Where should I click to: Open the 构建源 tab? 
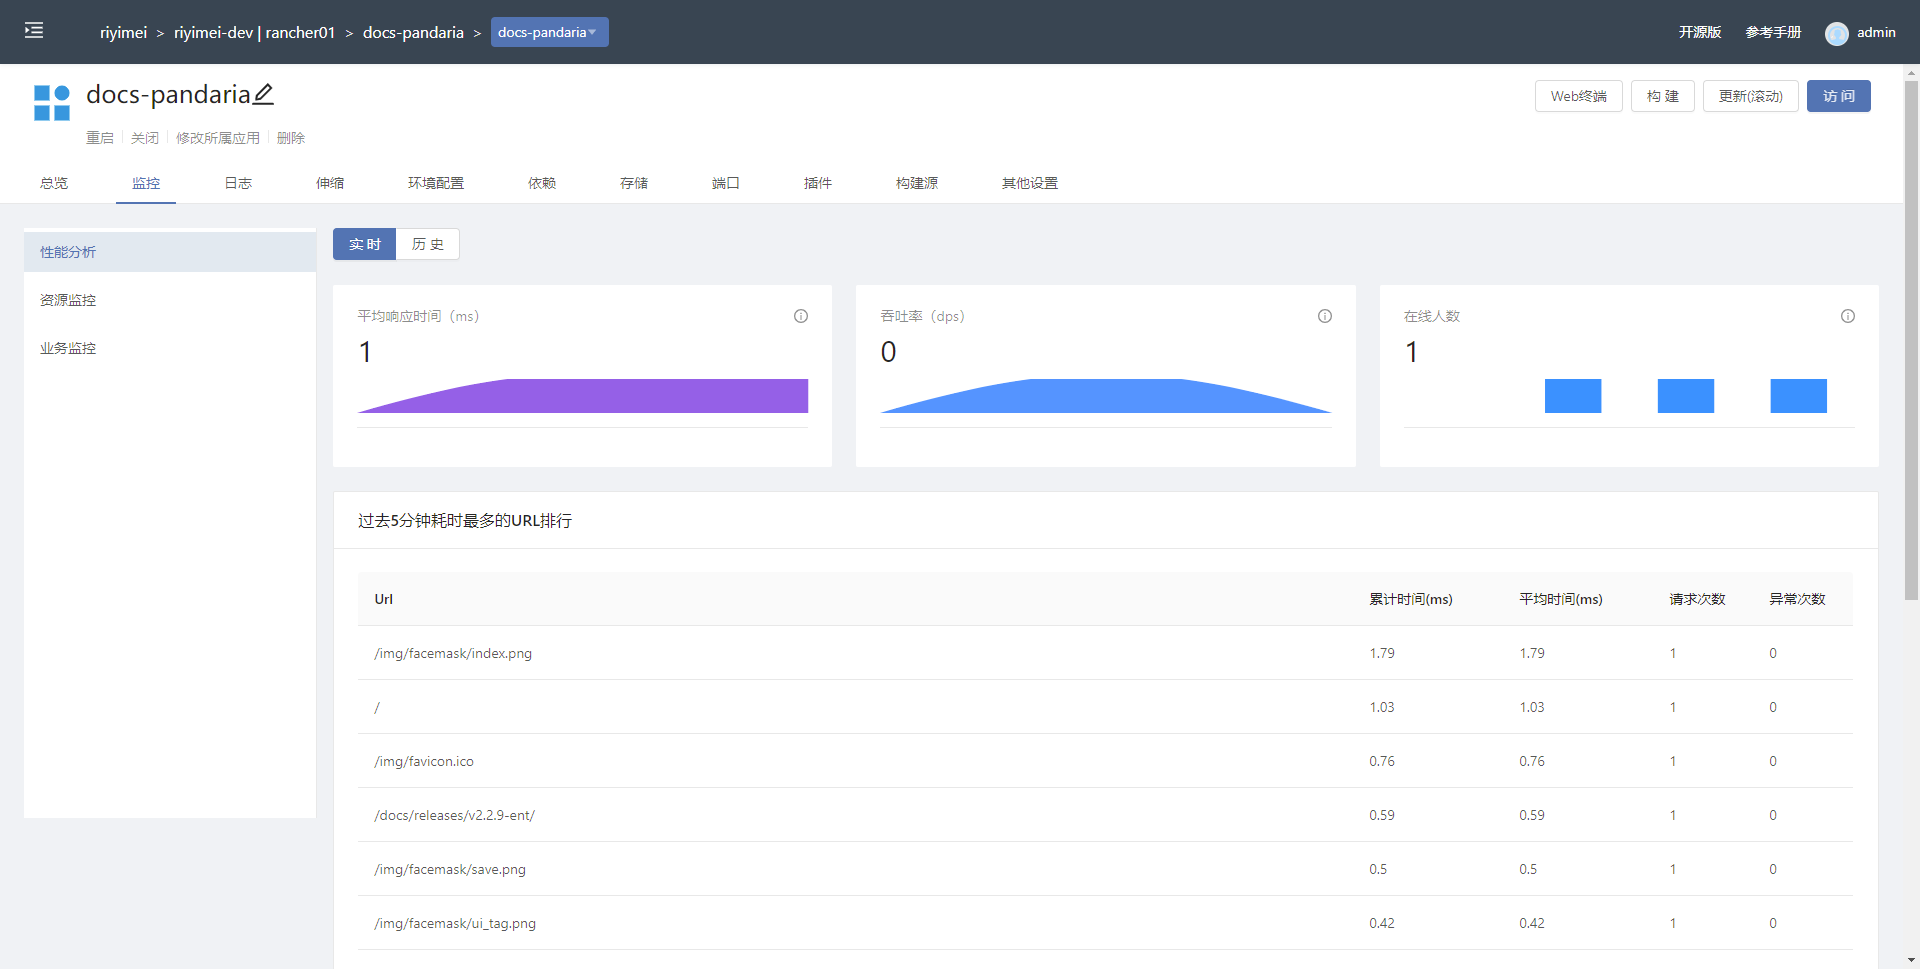[917, 183]
